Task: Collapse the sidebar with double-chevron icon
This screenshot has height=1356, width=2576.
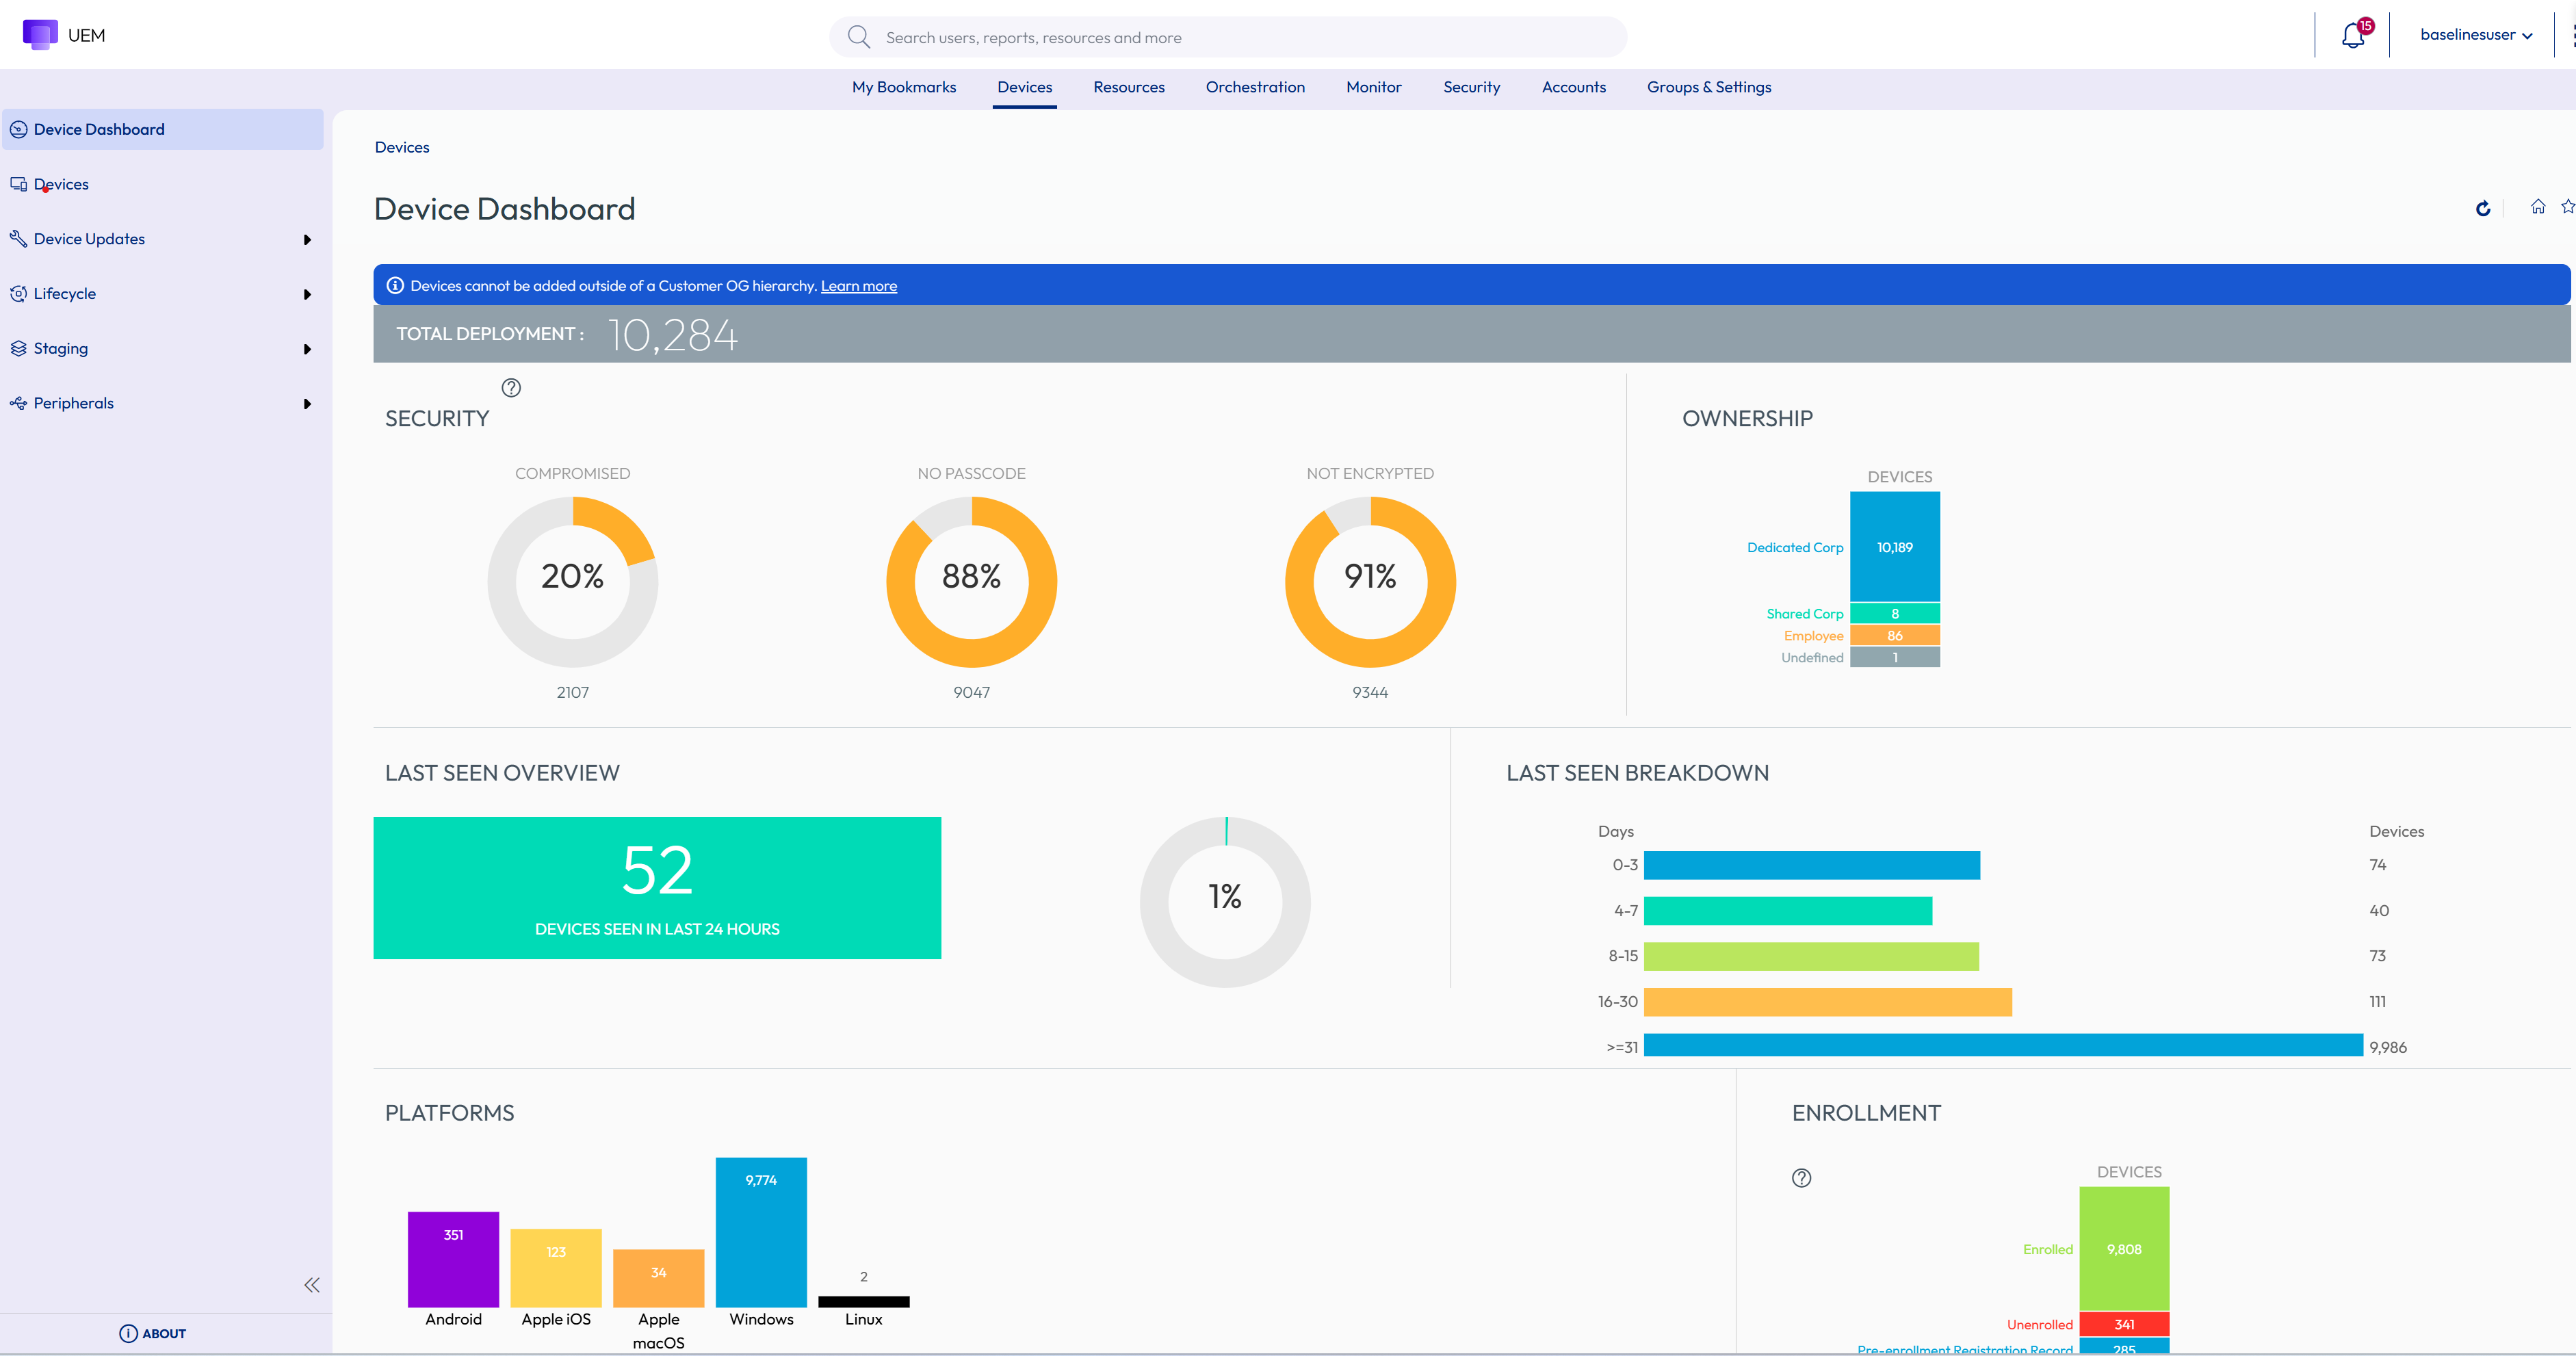Action: point(312,1285)
